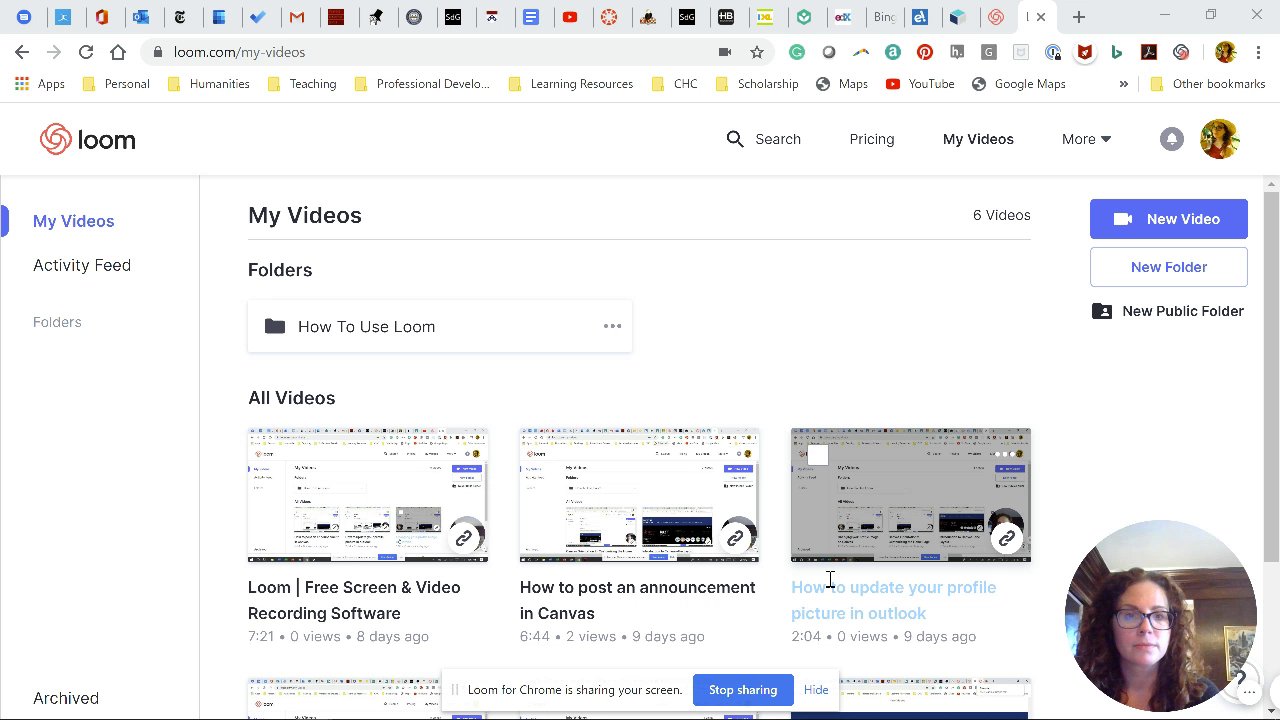This screenshot has width=1280, height=720.
Task: Select My Videos in the left sidebar
Action: pyautogui.click(x=73, y=221)
